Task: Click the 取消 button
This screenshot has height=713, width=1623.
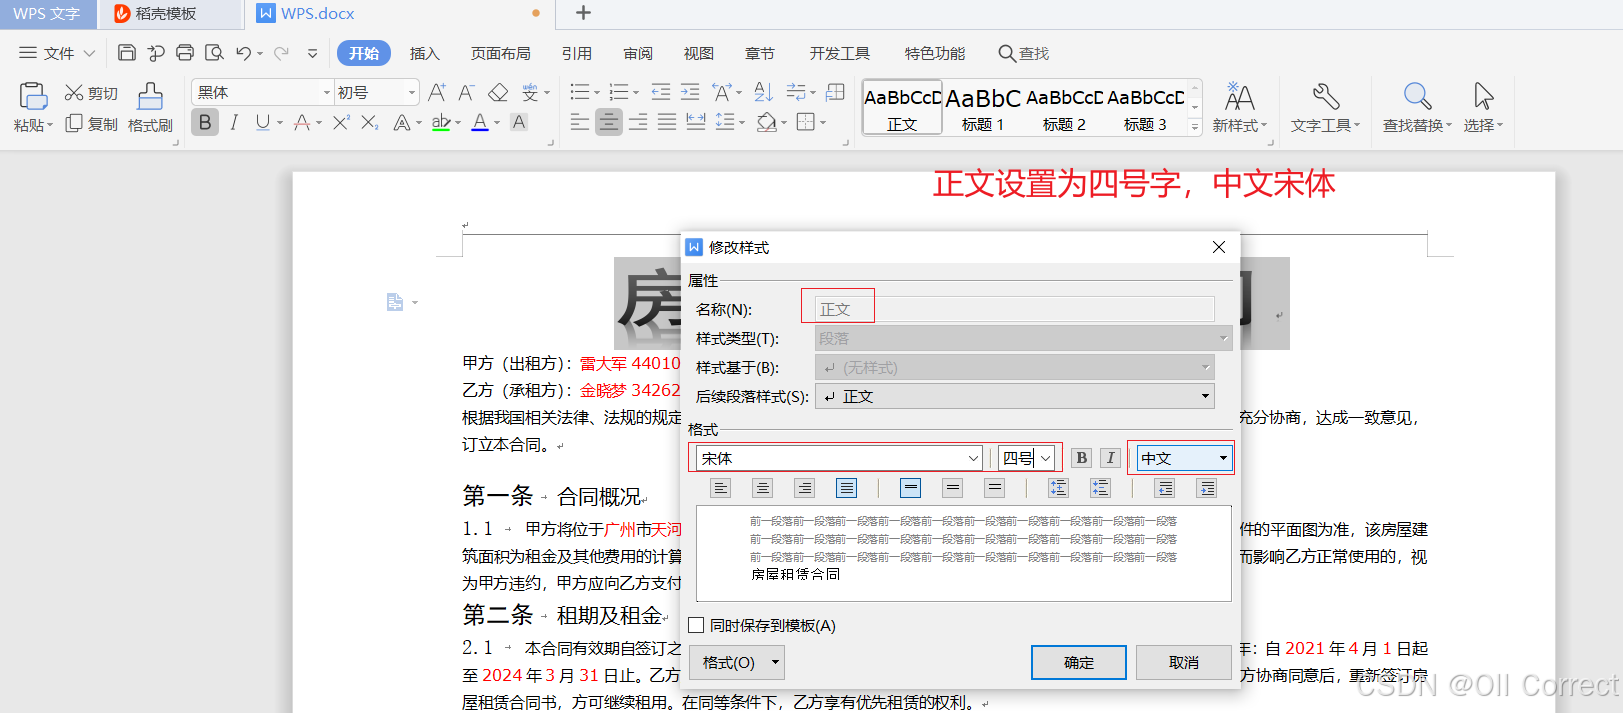Action: coord(1184,662)
